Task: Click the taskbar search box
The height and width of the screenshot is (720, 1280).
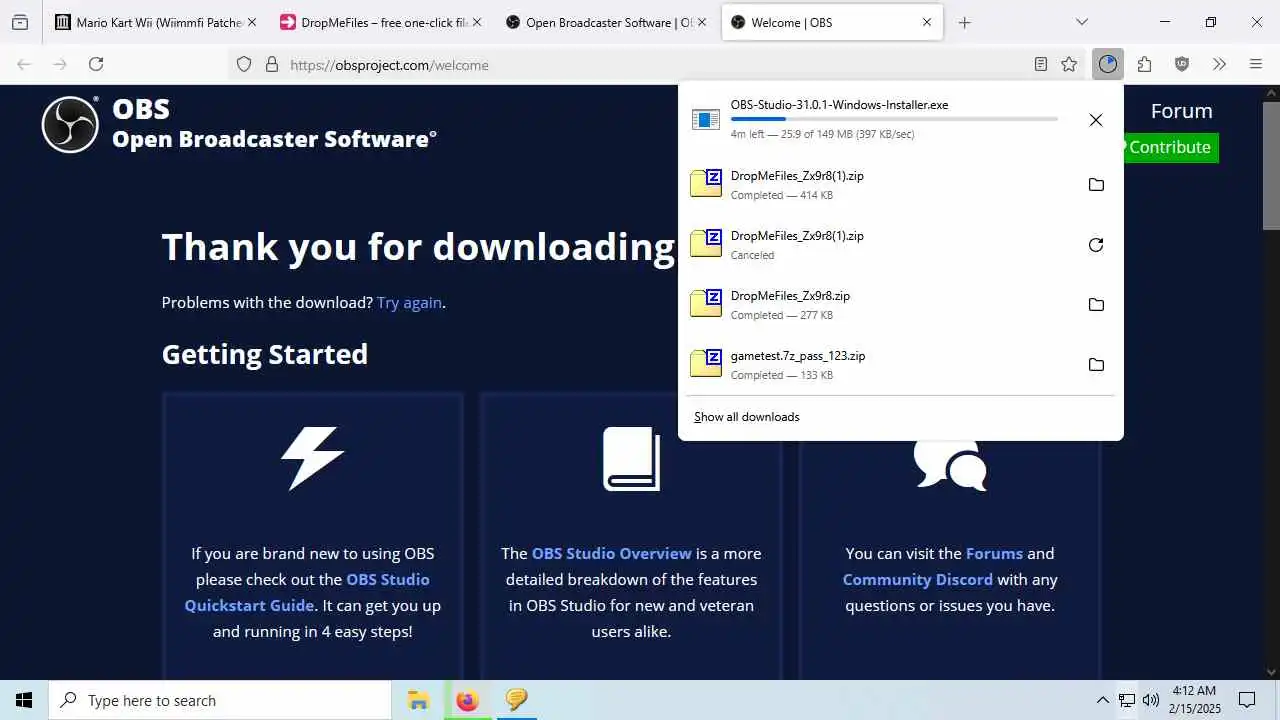Action: pyautogui.click(x=220, y=700)
